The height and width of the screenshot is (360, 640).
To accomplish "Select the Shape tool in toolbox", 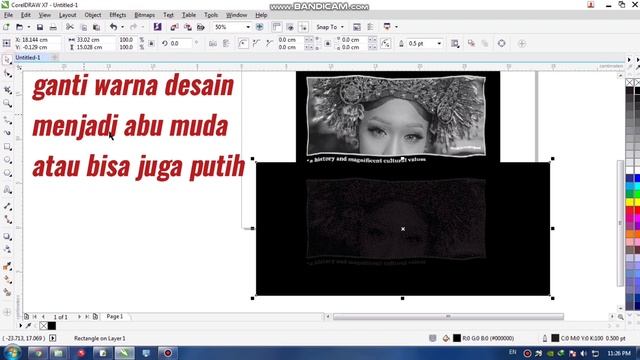I will [x=7, y=74].
